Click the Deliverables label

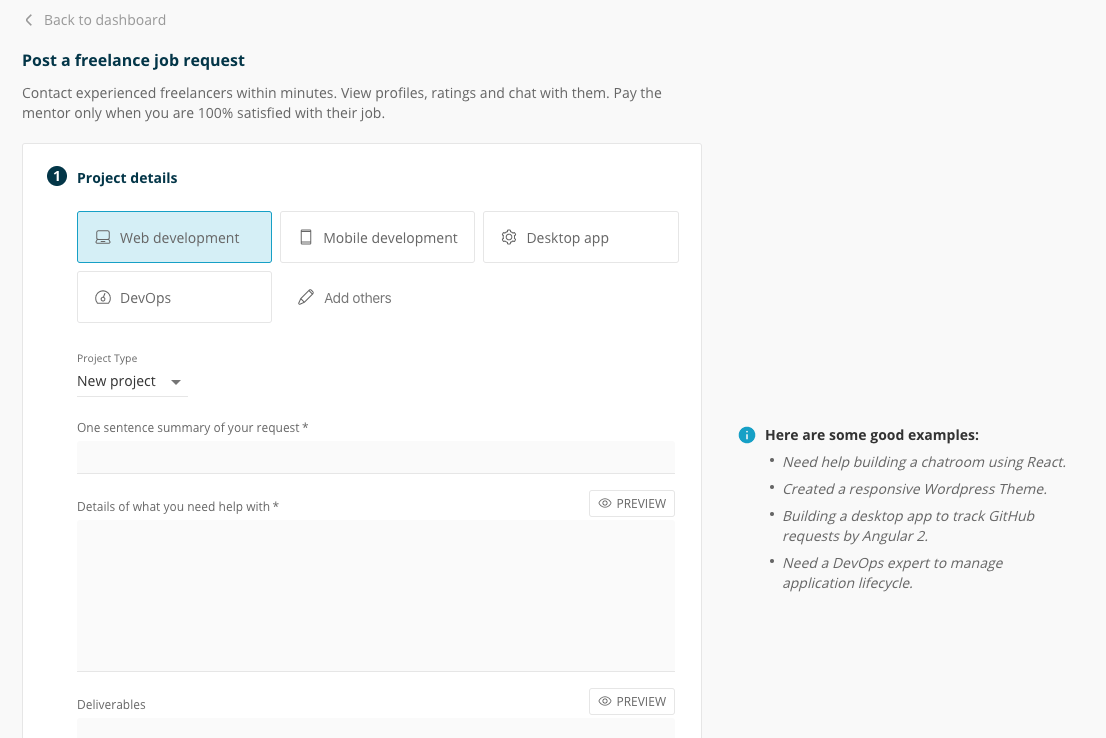(111, 704)
